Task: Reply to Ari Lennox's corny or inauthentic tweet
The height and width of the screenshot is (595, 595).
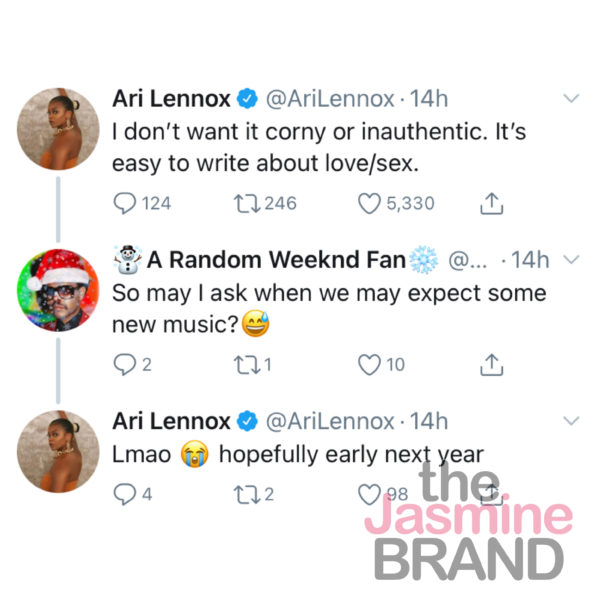Action: tap(124, 203)
